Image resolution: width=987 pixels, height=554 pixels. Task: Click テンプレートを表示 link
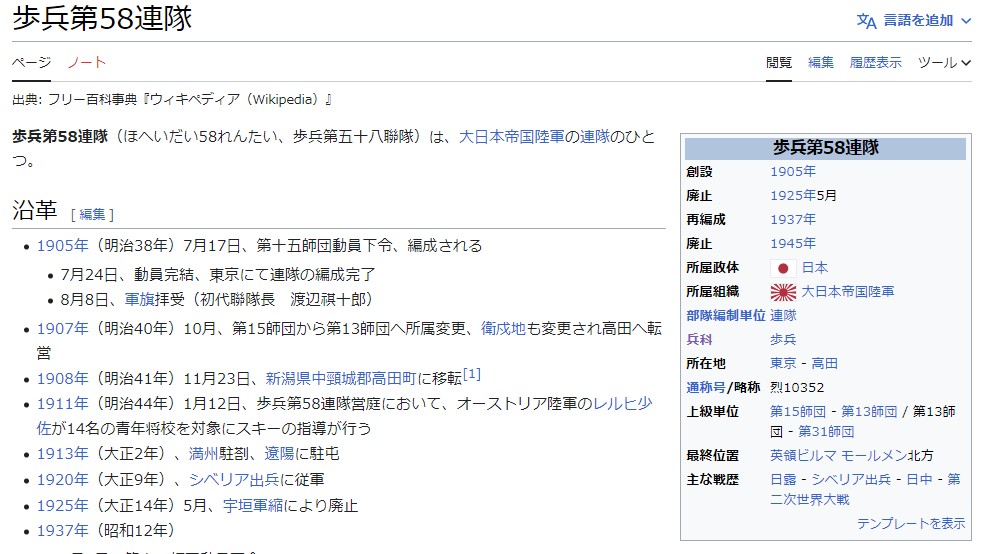click(x=911, y=524)
